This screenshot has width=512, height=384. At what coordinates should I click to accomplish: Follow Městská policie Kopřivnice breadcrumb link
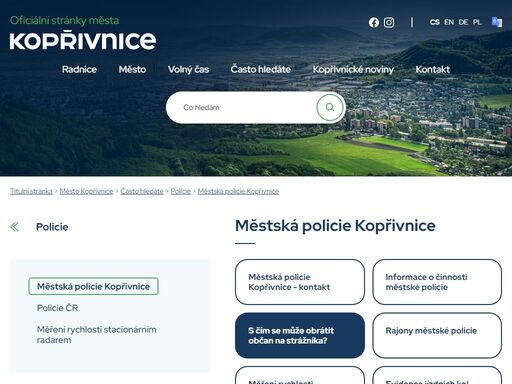click(x=238, y=191)
